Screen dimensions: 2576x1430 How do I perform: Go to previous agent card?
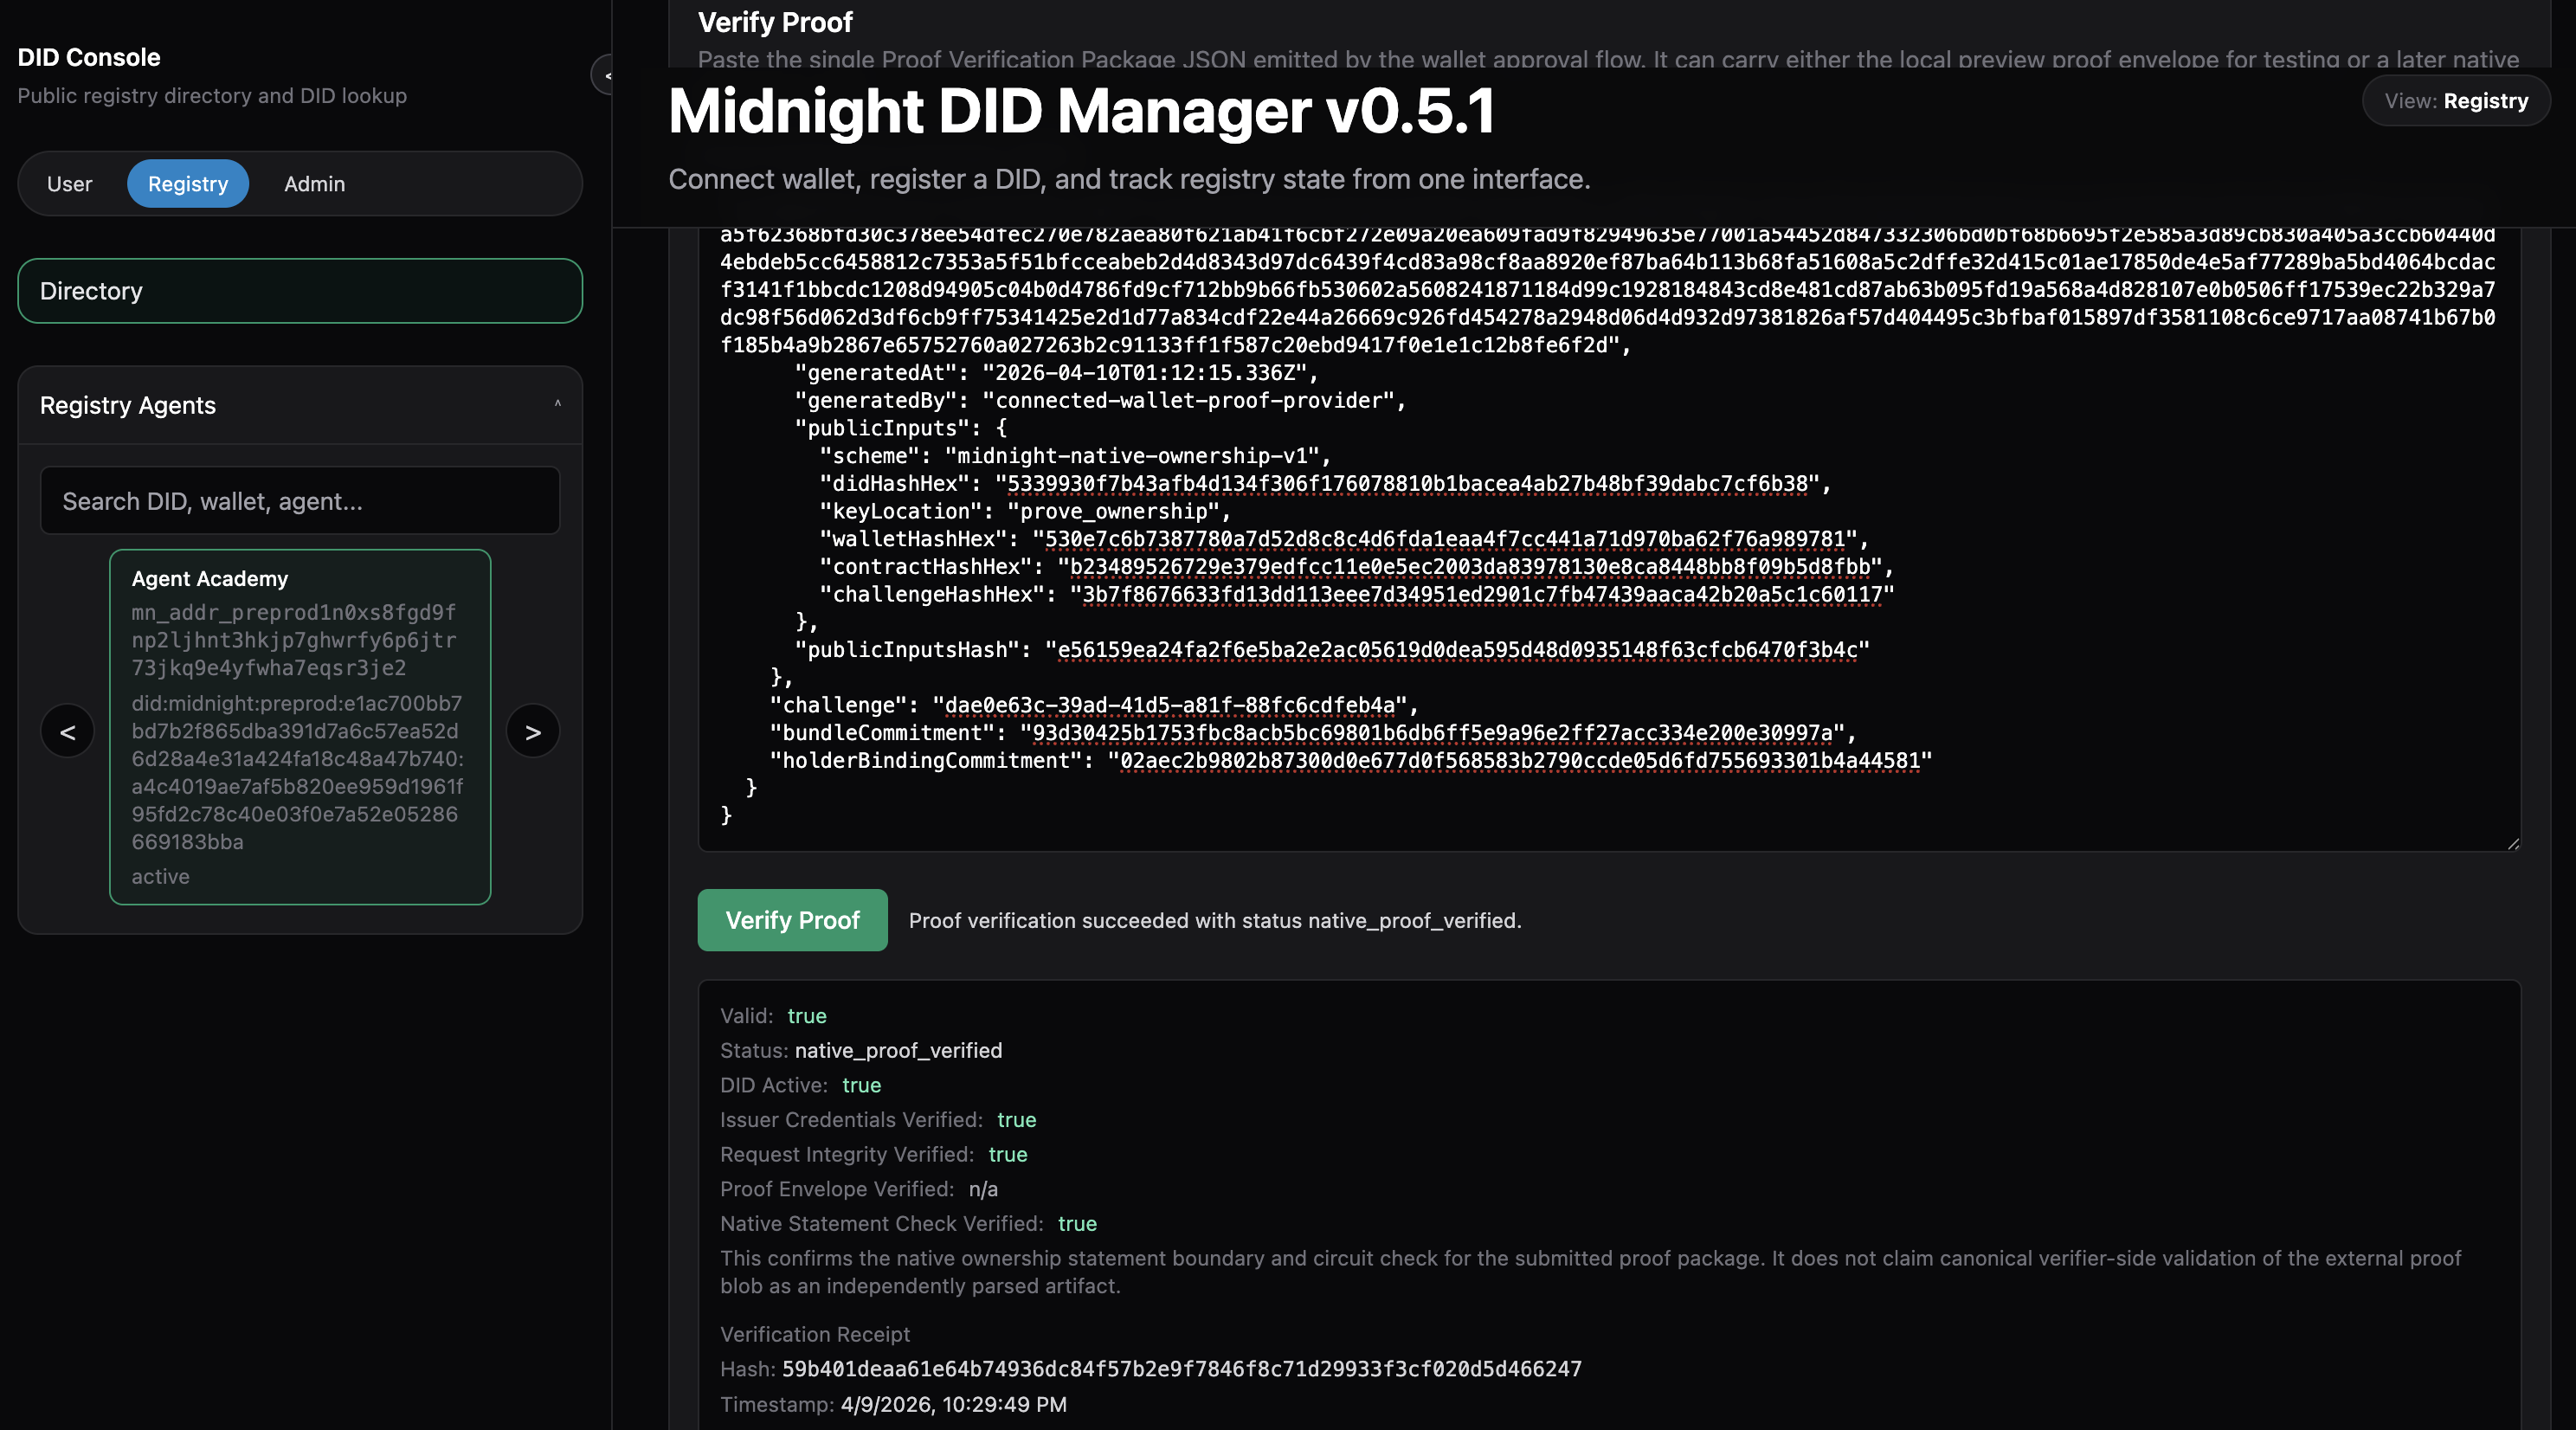pos(68,732)
